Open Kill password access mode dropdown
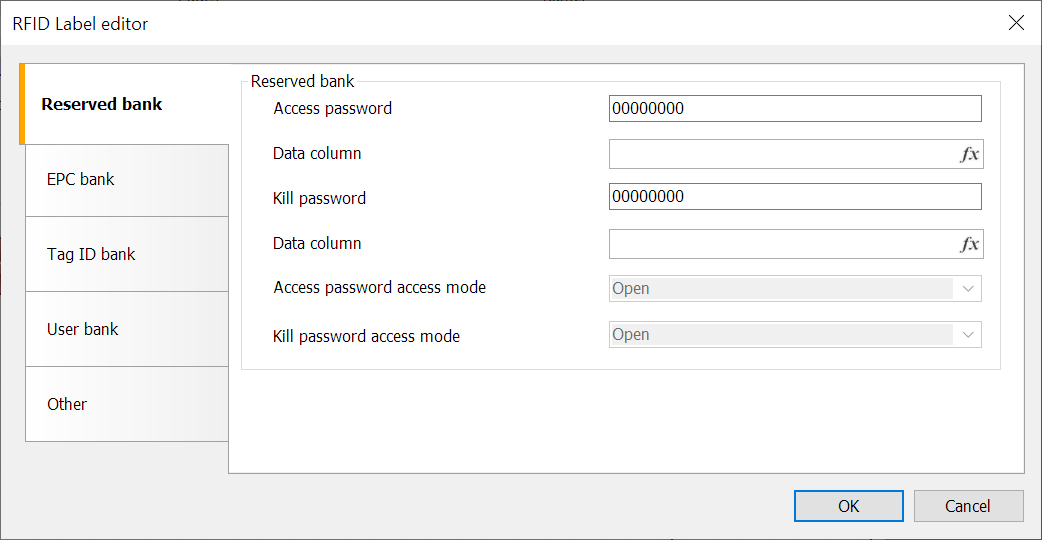The image size is (1042, 540). [795, 335]
